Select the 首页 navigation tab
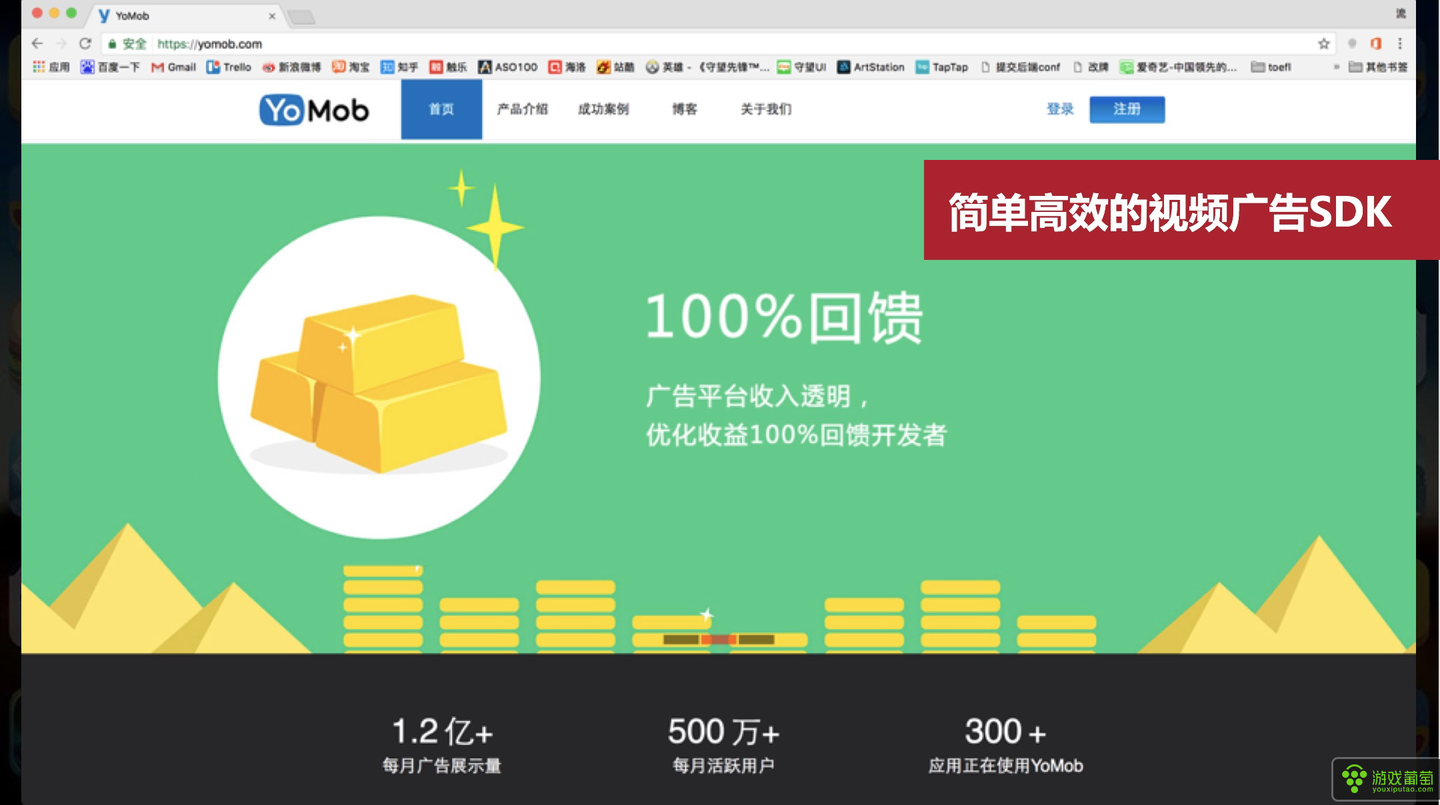This screenshot has height=805, width=1440. [x=441, y=109]
